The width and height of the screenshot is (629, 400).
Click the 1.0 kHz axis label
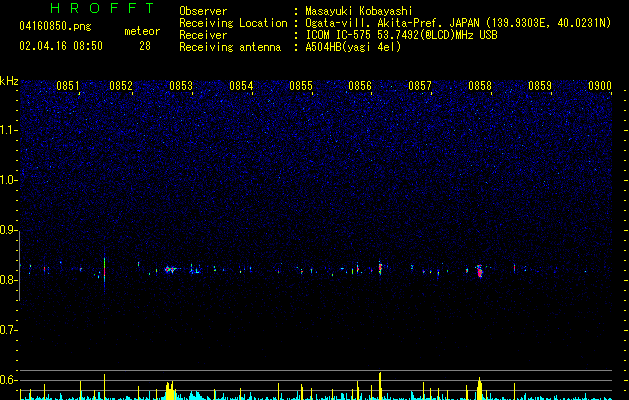coord(9,180)
